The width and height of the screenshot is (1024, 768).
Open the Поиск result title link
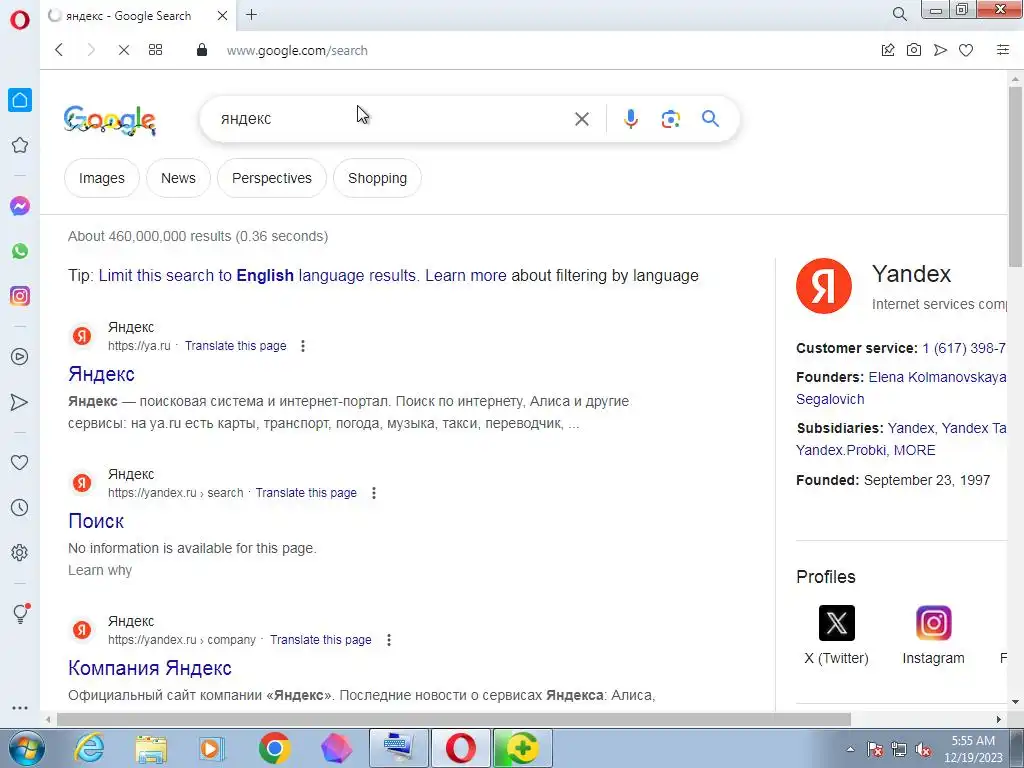pos(96,521)
